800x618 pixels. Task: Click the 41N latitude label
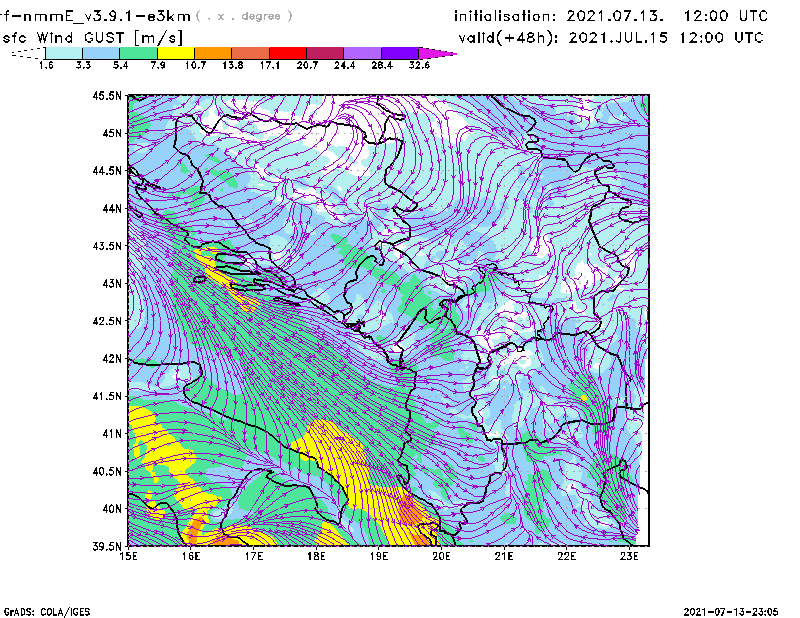[x=112, y=434]
